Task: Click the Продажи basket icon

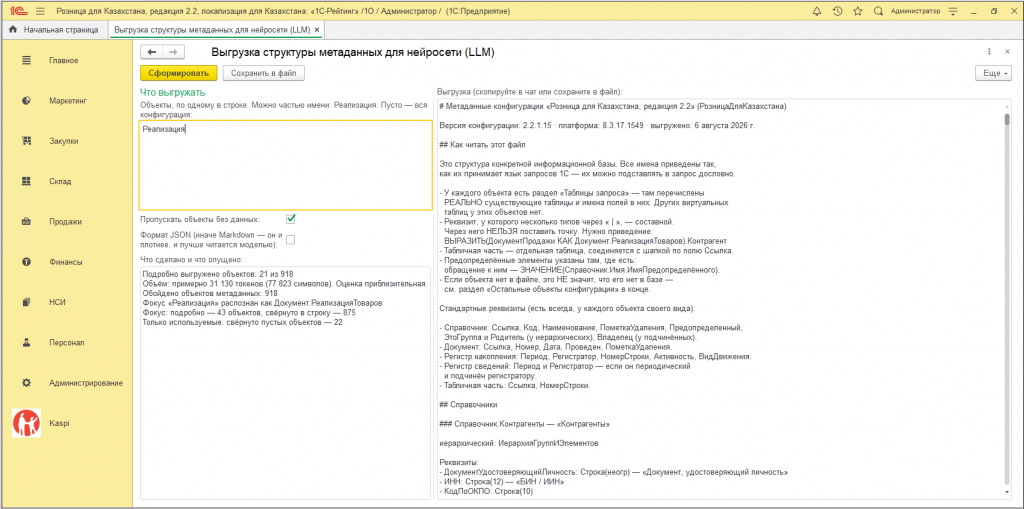Action: (27, 222)
